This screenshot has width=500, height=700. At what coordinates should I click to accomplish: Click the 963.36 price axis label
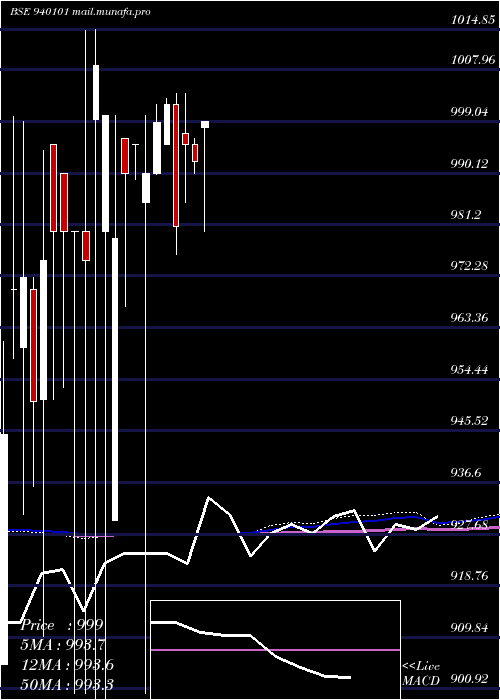469,318
